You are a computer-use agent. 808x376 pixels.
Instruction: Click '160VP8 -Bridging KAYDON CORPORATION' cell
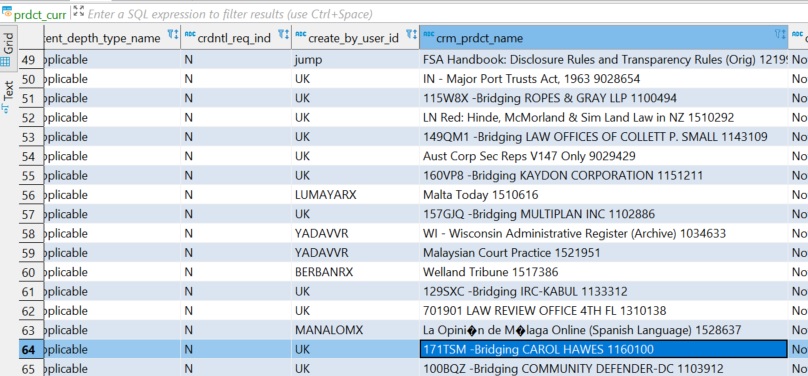603,176
